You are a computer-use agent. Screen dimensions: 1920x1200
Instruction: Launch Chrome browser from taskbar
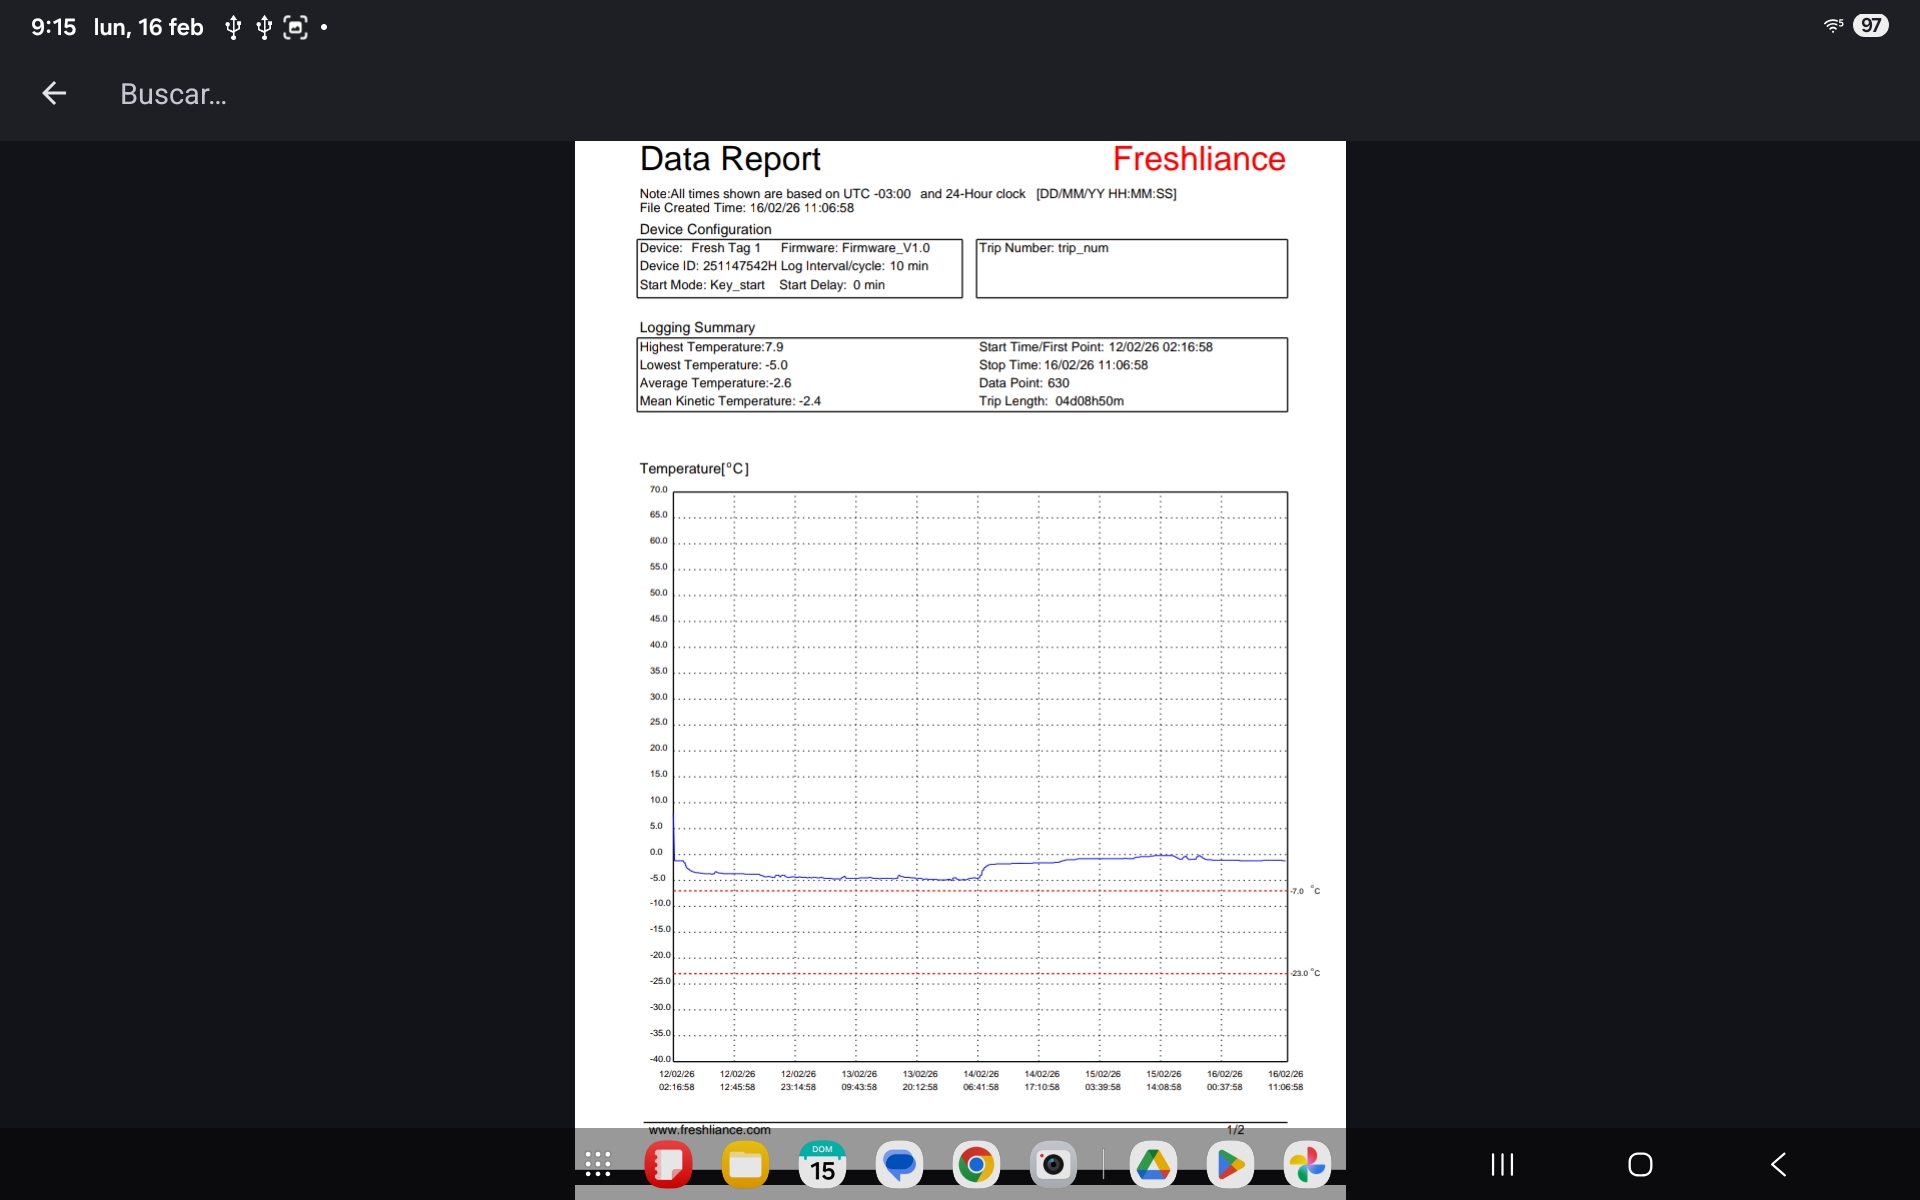point(976,1164)
